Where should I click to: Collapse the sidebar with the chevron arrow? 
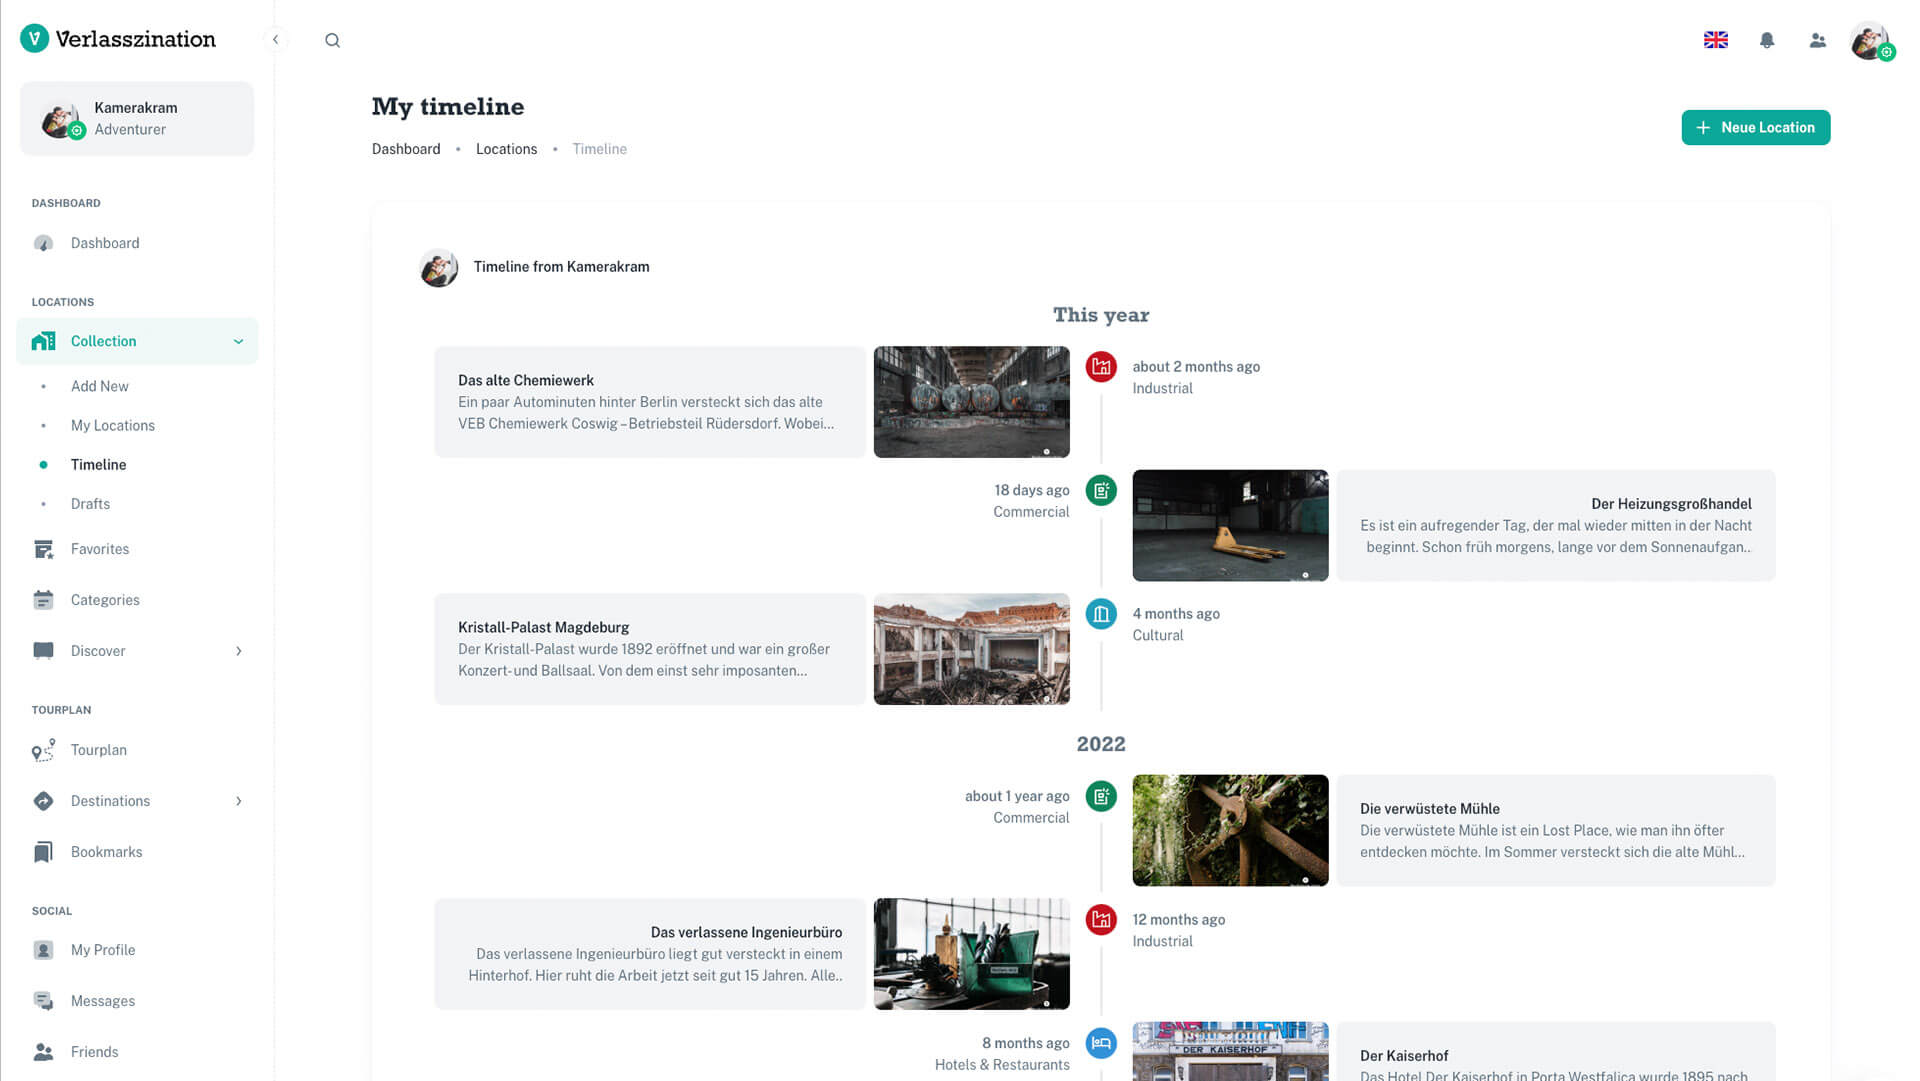click(x=275, y=40)
